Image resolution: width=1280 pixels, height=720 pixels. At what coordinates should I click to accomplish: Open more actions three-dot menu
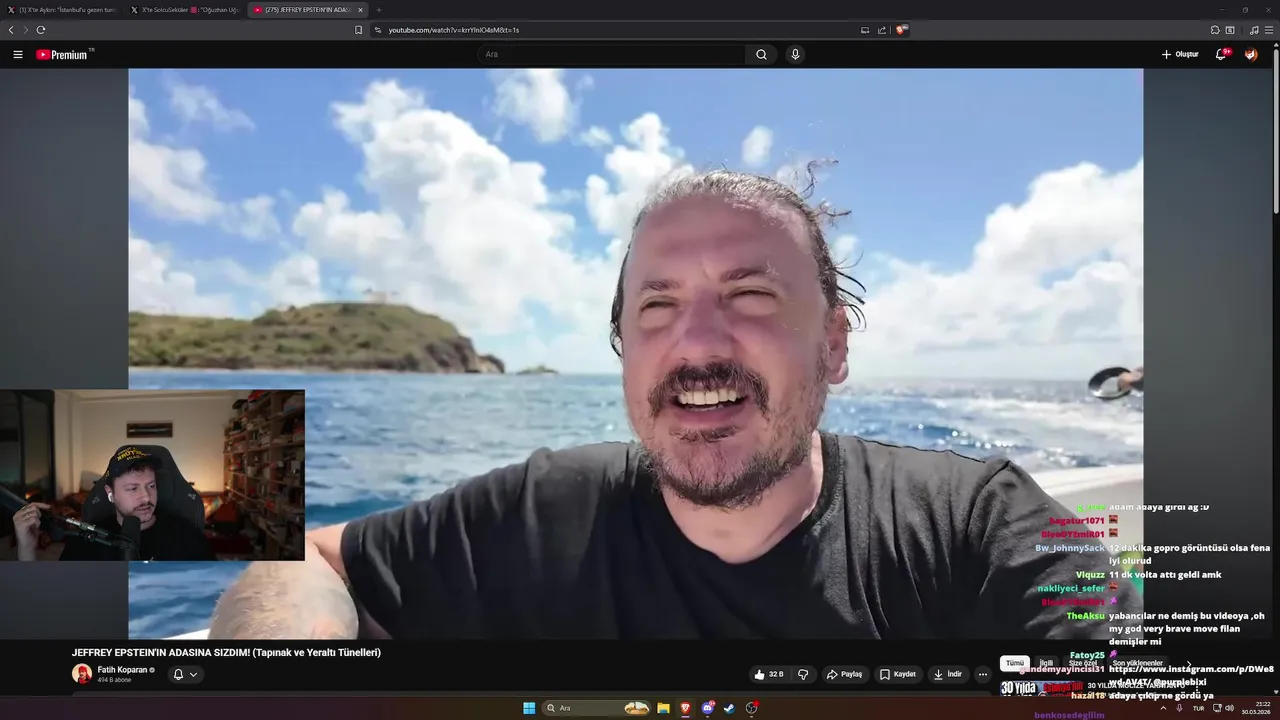pos(983,675)
